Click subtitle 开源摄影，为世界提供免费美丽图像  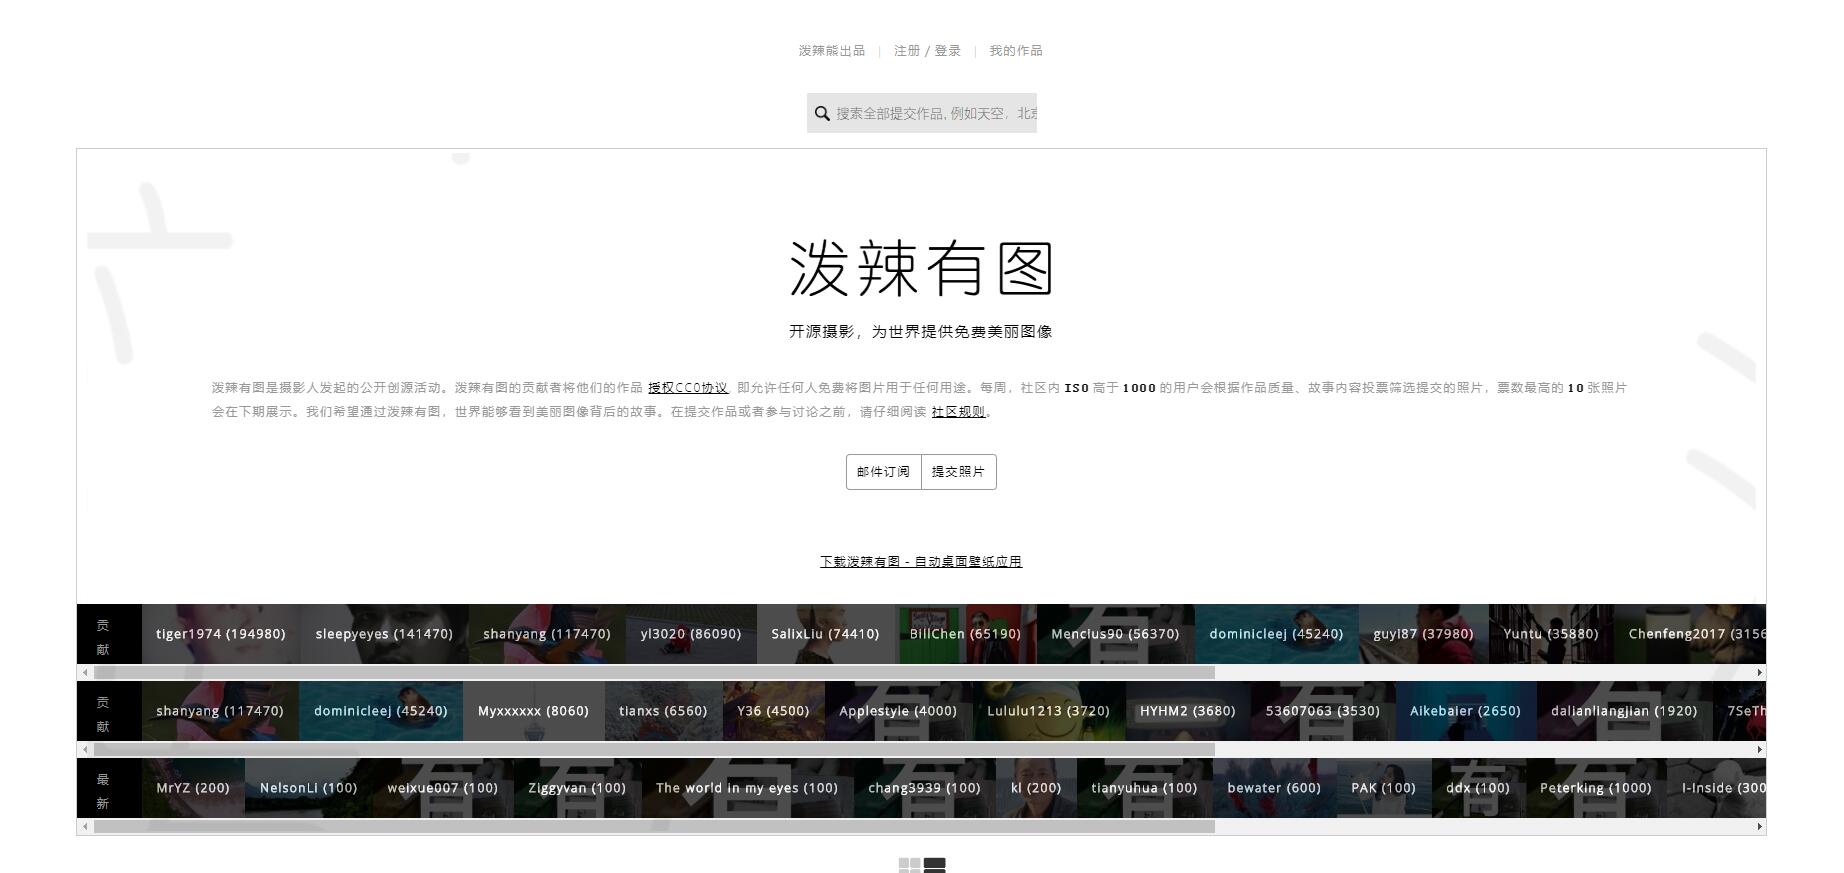(x=921, y=332)
